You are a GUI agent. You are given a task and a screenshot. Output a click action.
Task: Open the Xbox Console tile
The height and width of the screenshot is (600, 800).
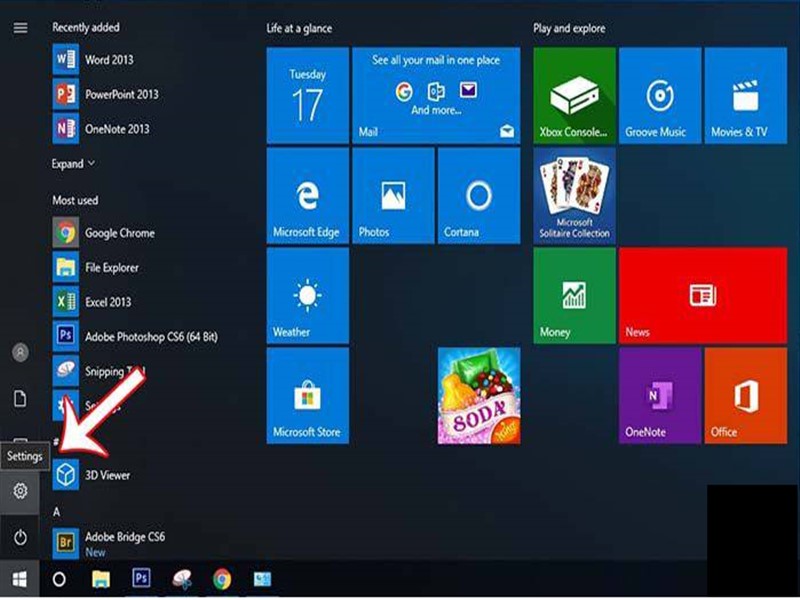click(x=574, y=95)
